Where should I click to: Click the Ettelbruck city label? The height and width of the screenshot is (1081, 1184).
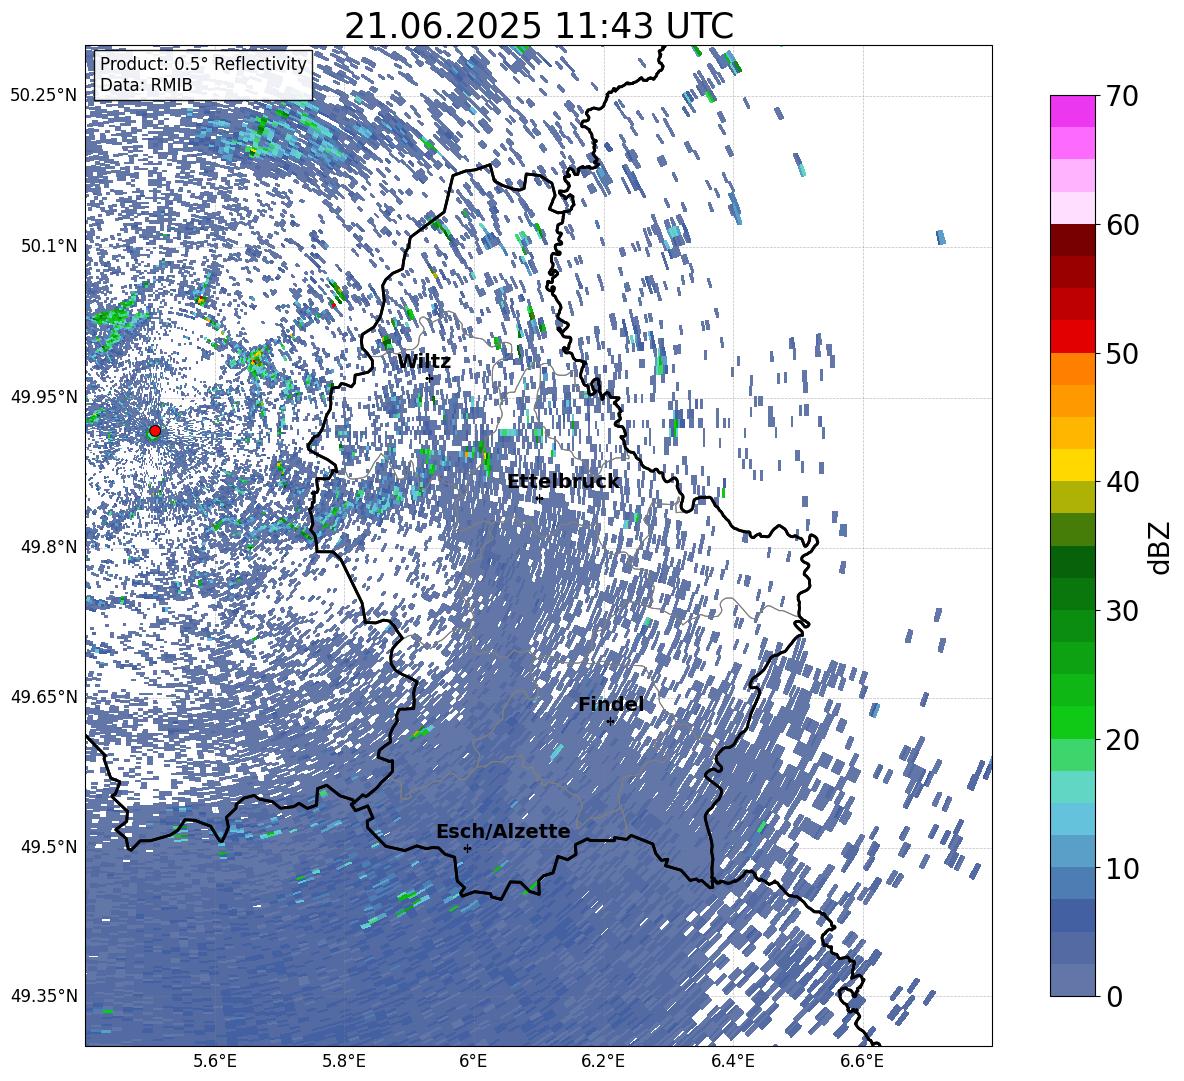click(x=563, y=482)
